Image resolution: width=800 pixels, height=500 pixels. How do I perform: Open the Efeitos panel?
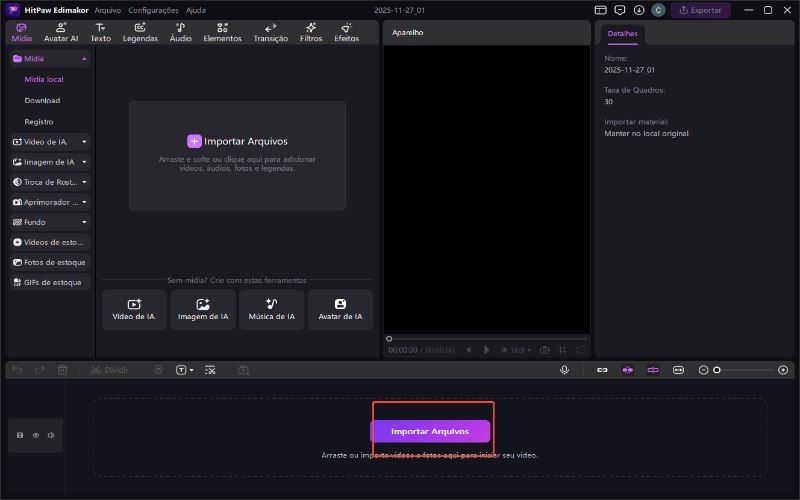point(346,32)
